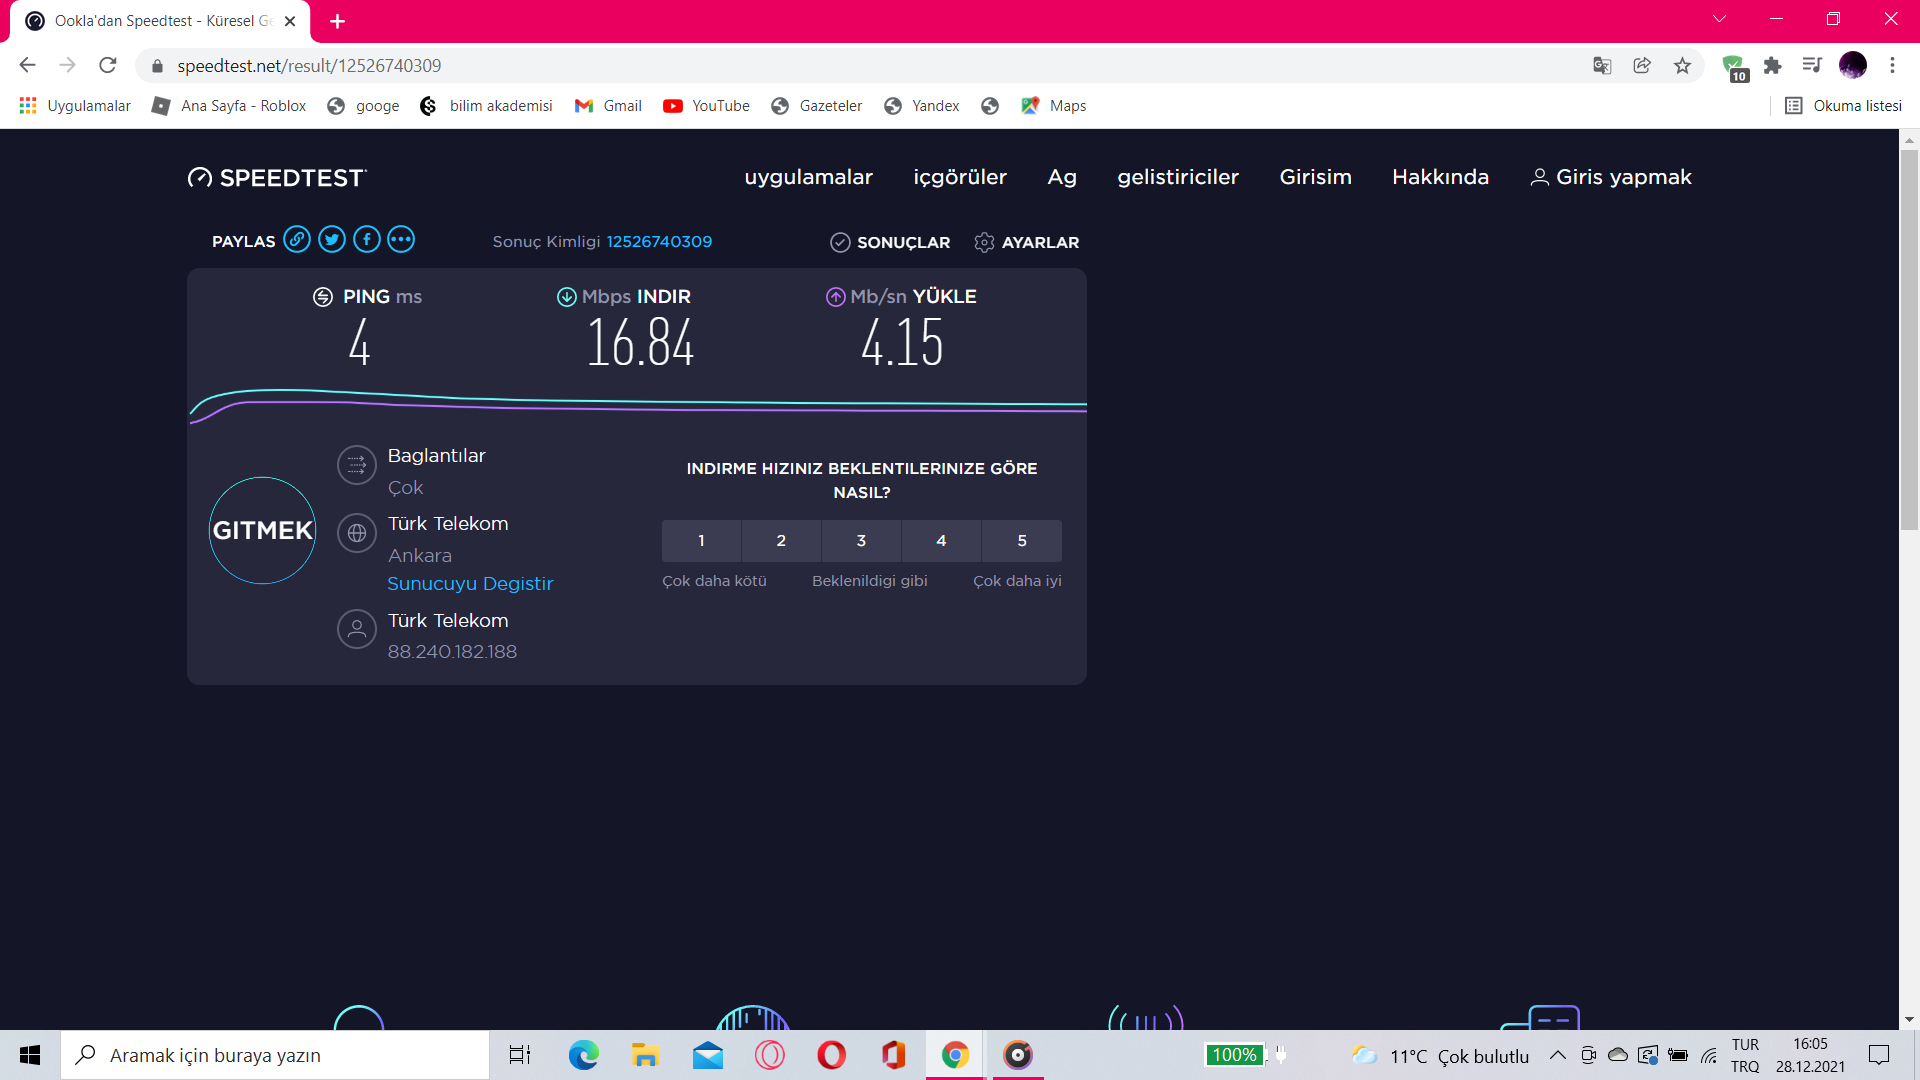
Task: Open the Google Translate page icon
Action: [x=1602, y=66]
